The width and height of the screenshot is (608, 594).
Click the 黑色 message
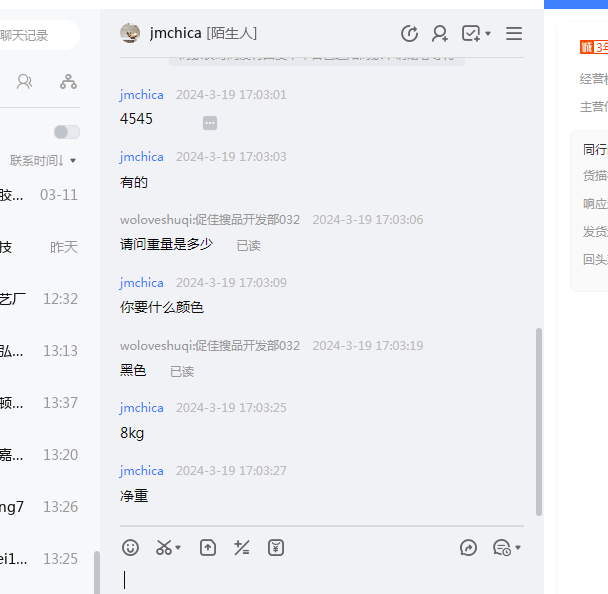[x=133, y=370]
